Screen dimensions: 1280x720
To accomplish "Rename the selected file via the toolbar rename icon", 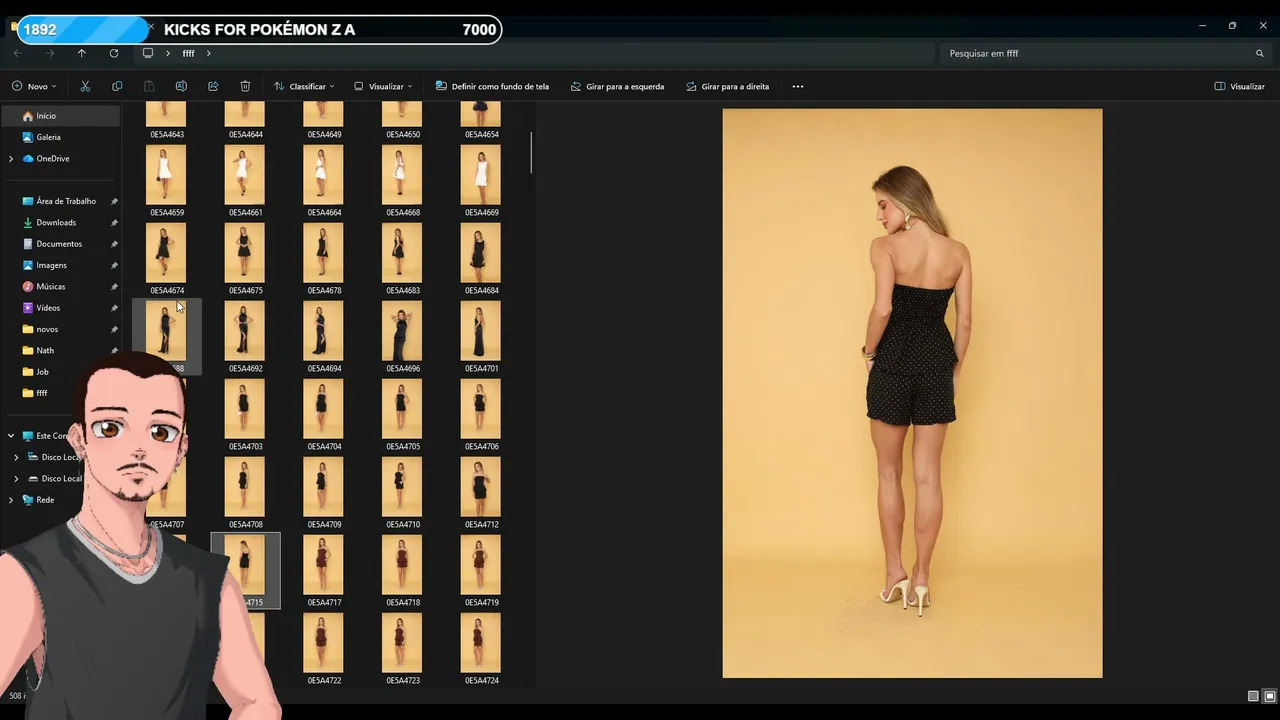I will [181, 86].
